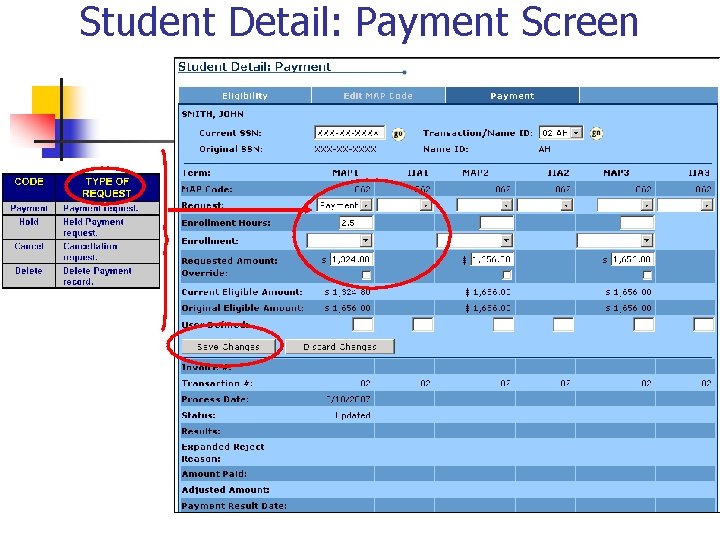
Task: Open the IIA3 Request dropdown
Action: coord(685,205)
